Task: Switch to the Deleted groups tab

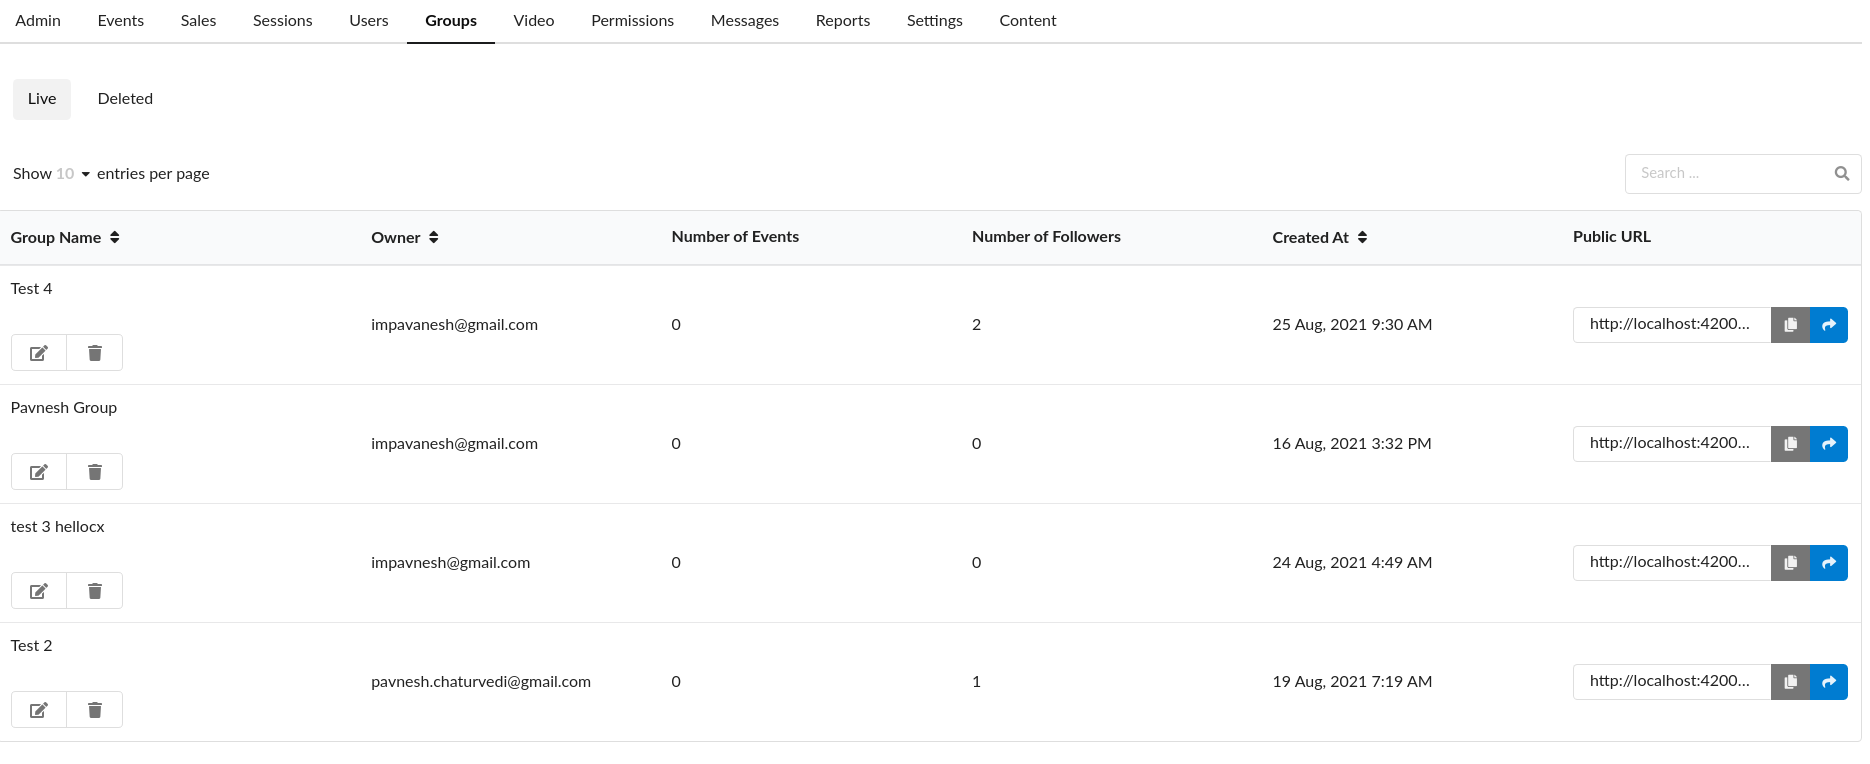Action: 125,99
